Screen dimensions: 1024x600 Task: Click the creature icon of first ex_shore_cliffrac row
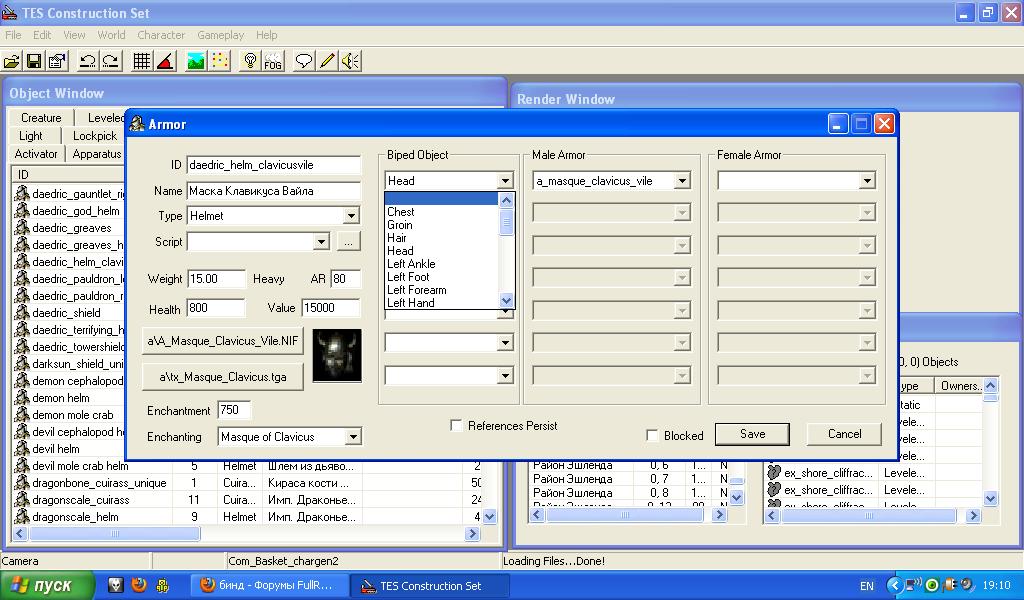(x=775, y=472)
